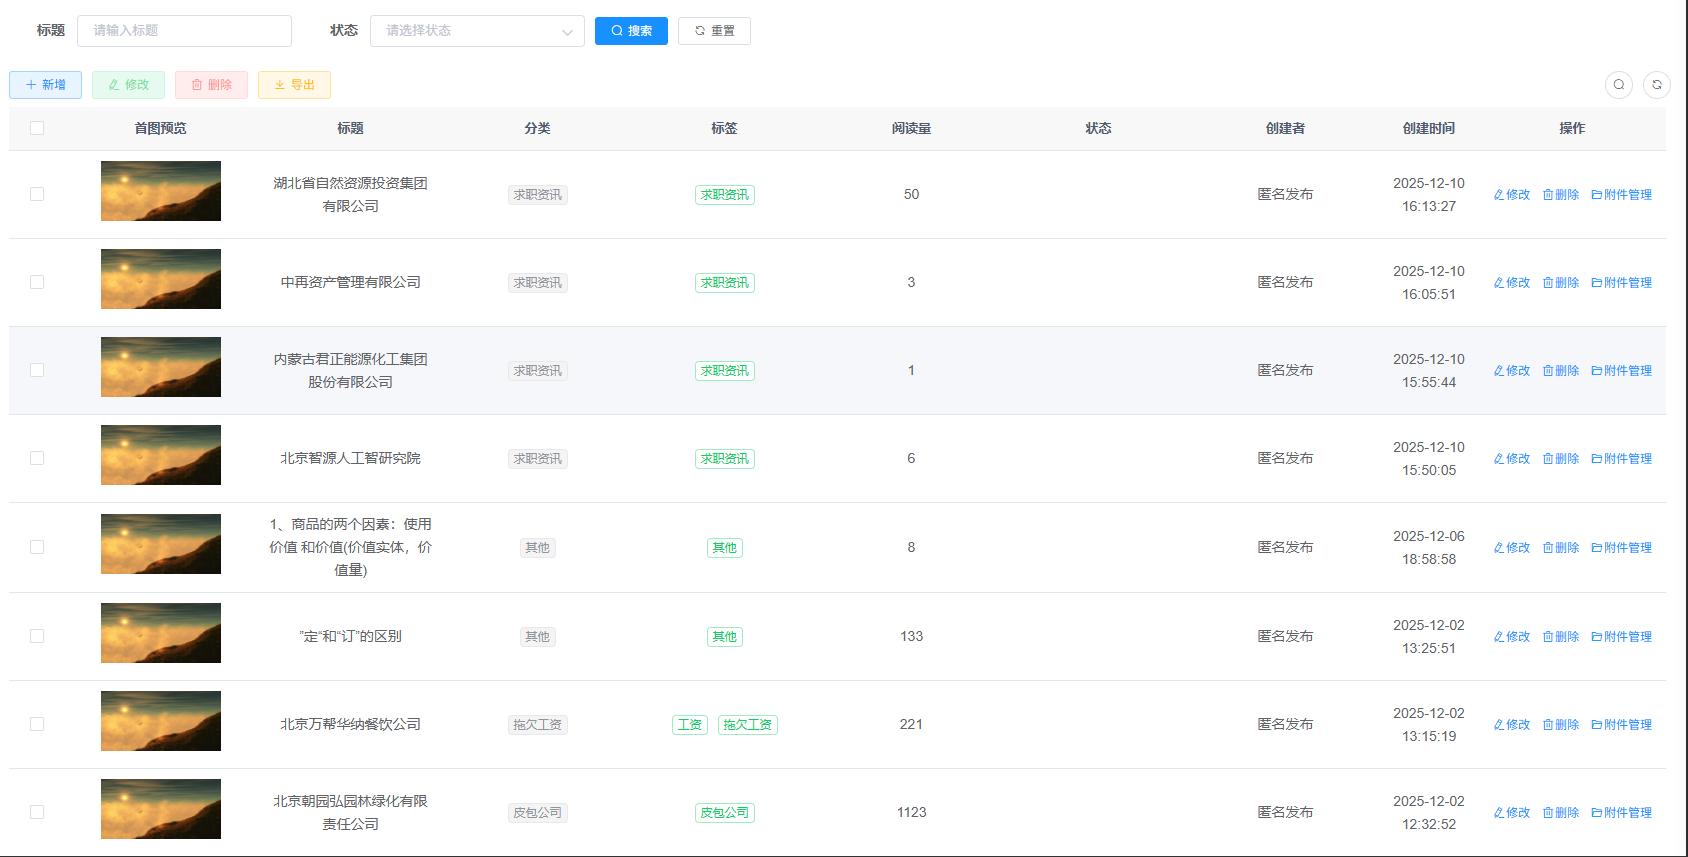The height and width of the screenshot is (857, 1688).
Task: Click the 首图预览 column header
Action: [161, 128]
